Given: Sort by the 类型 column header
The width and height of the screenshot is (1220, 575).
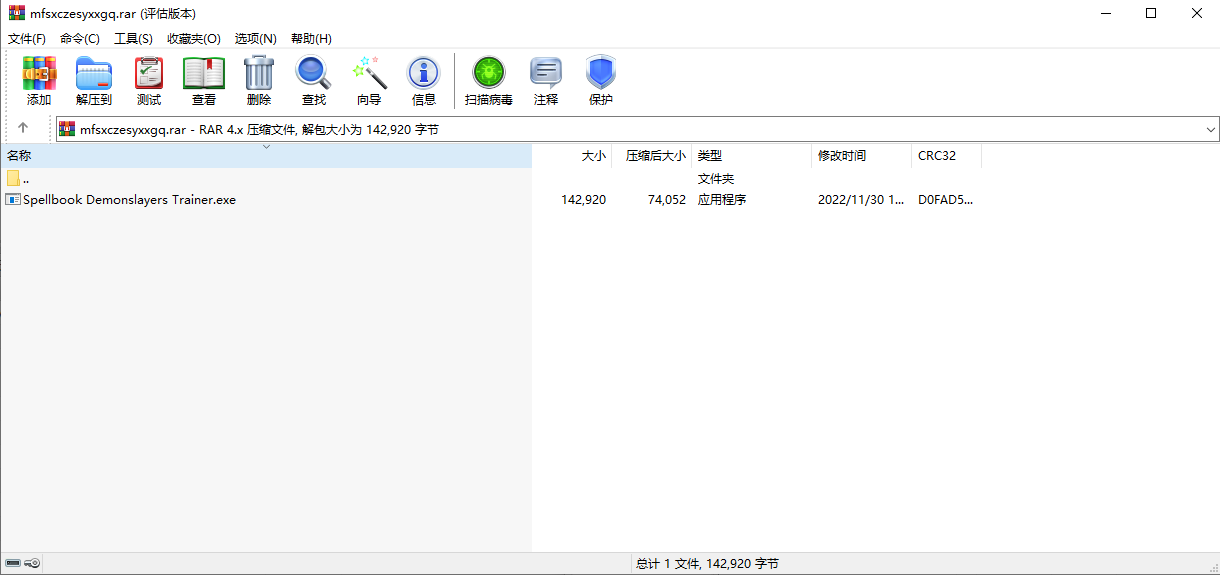Looking at the screenshot, I should [x=752, y=156].
